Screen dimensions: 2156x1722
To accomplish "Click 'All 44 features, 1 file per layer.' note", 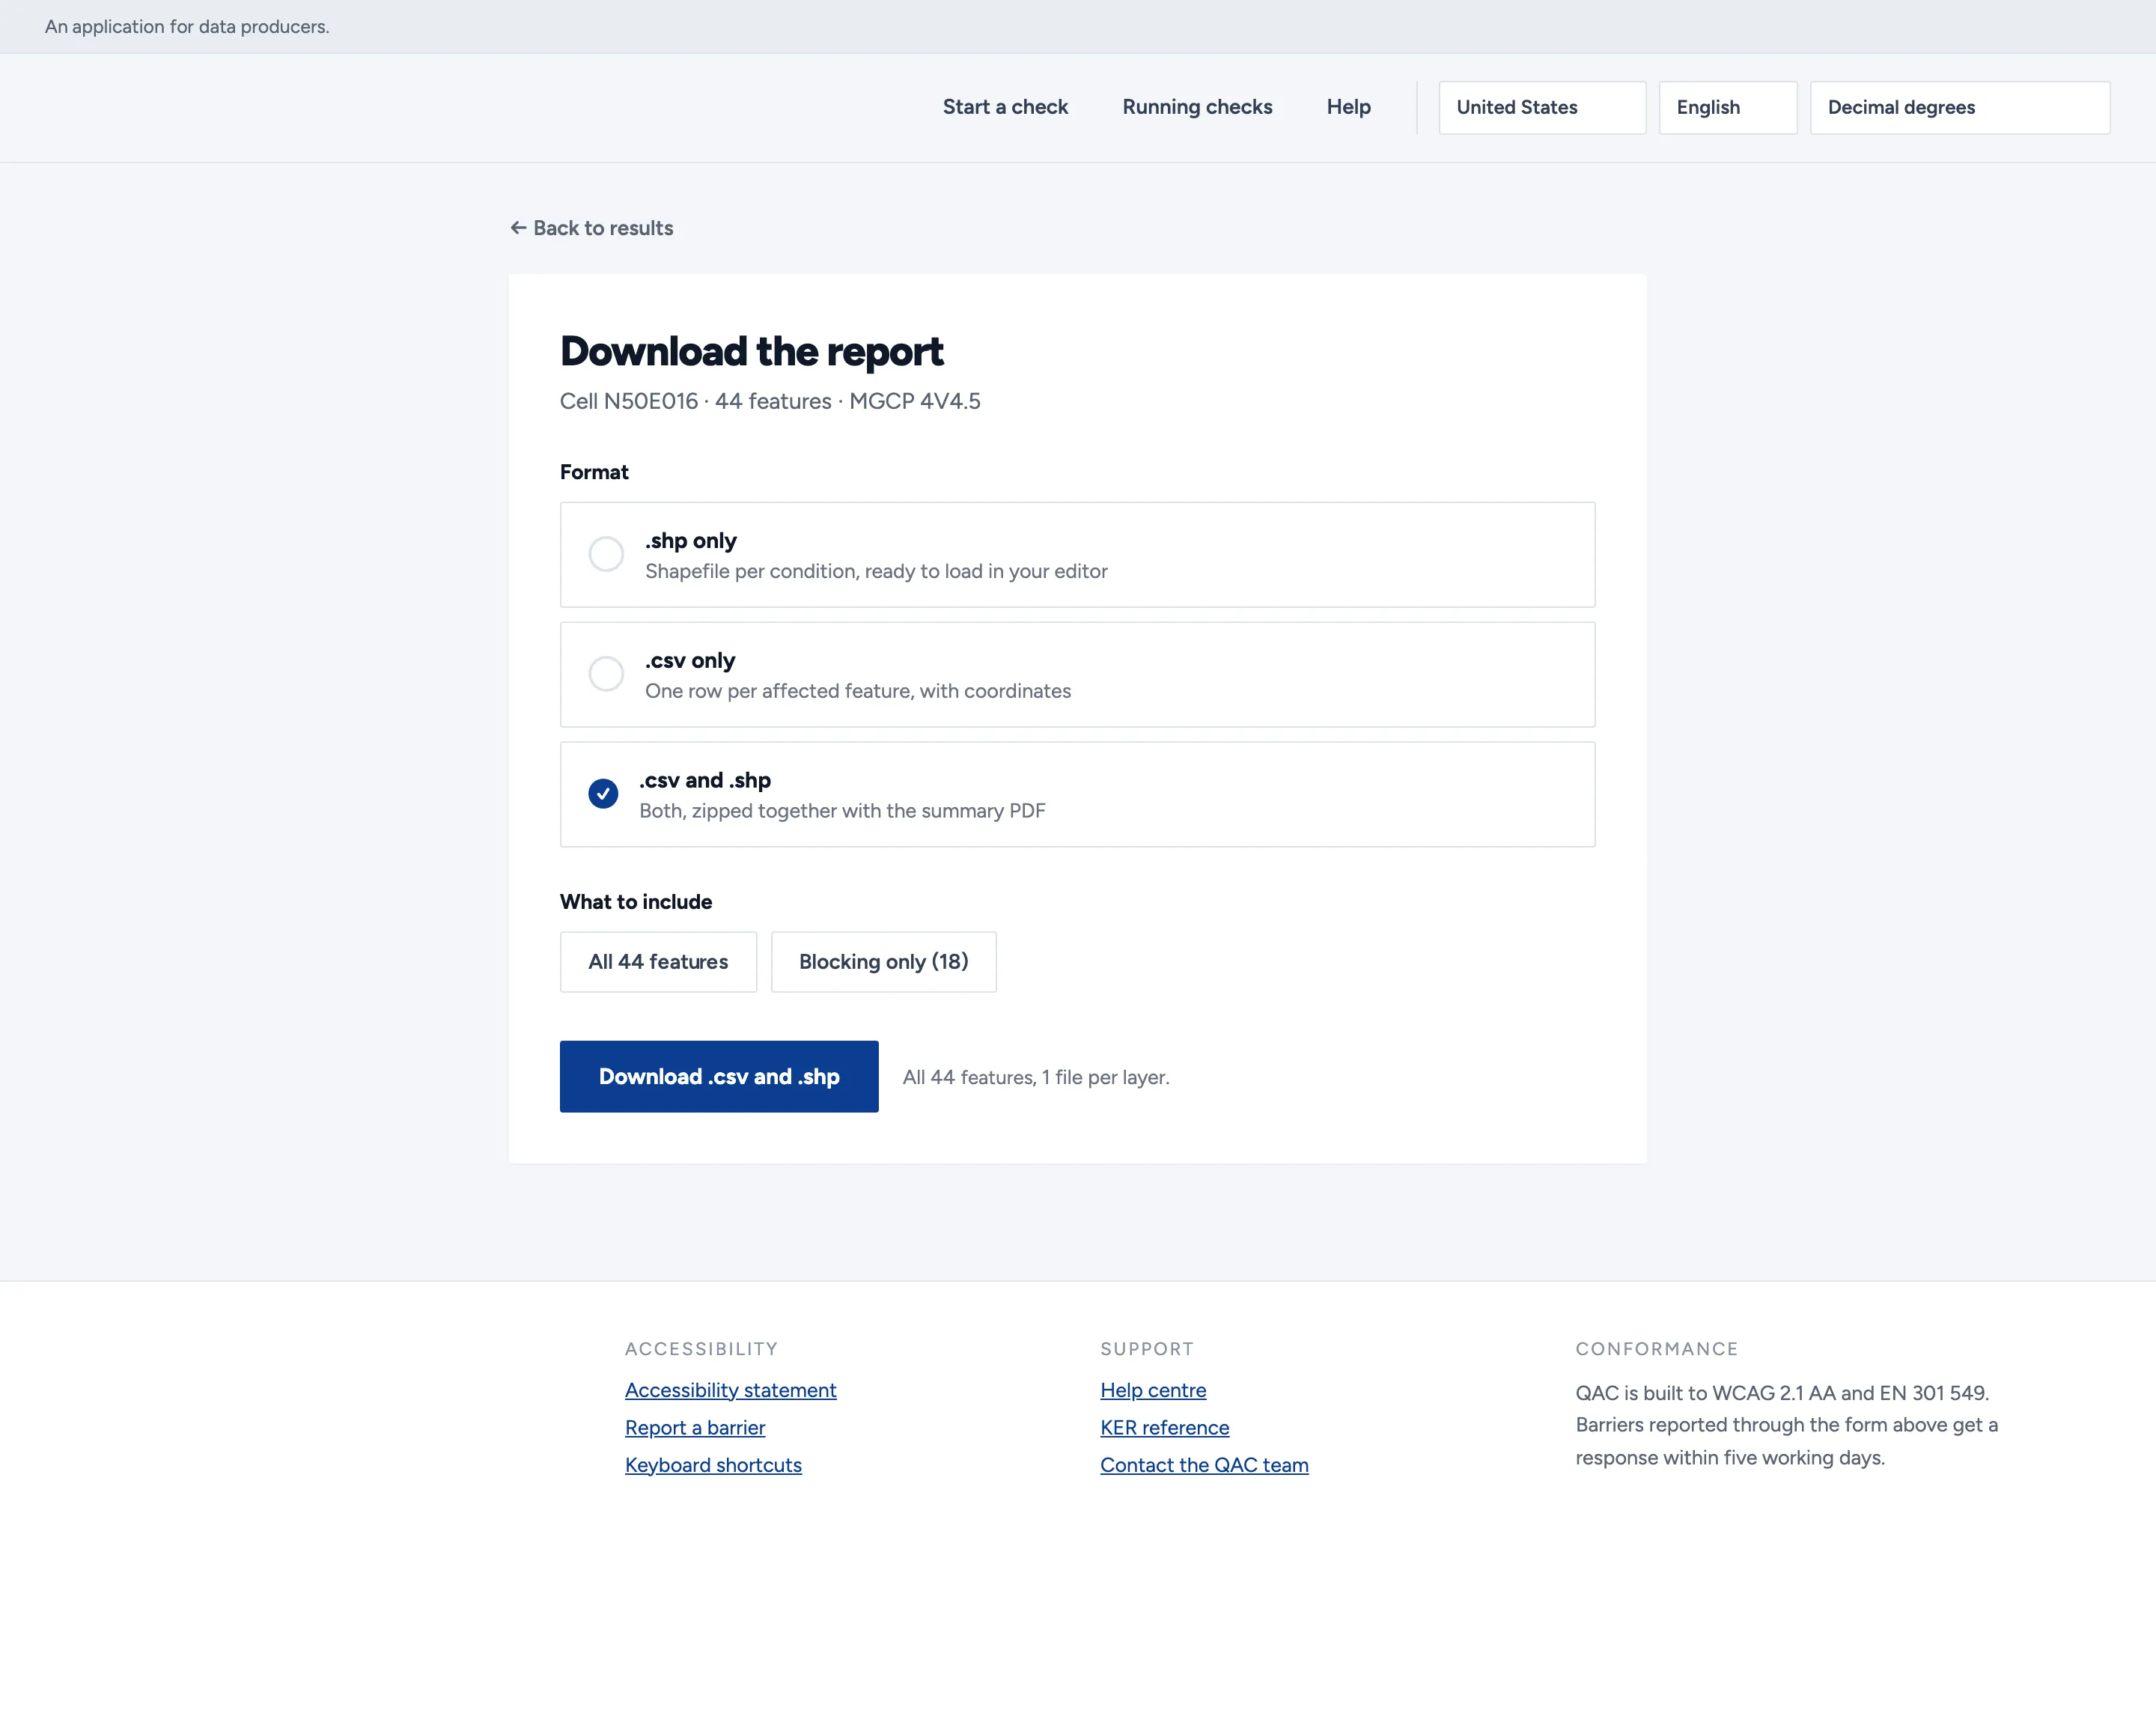I will point(1036,1077).
